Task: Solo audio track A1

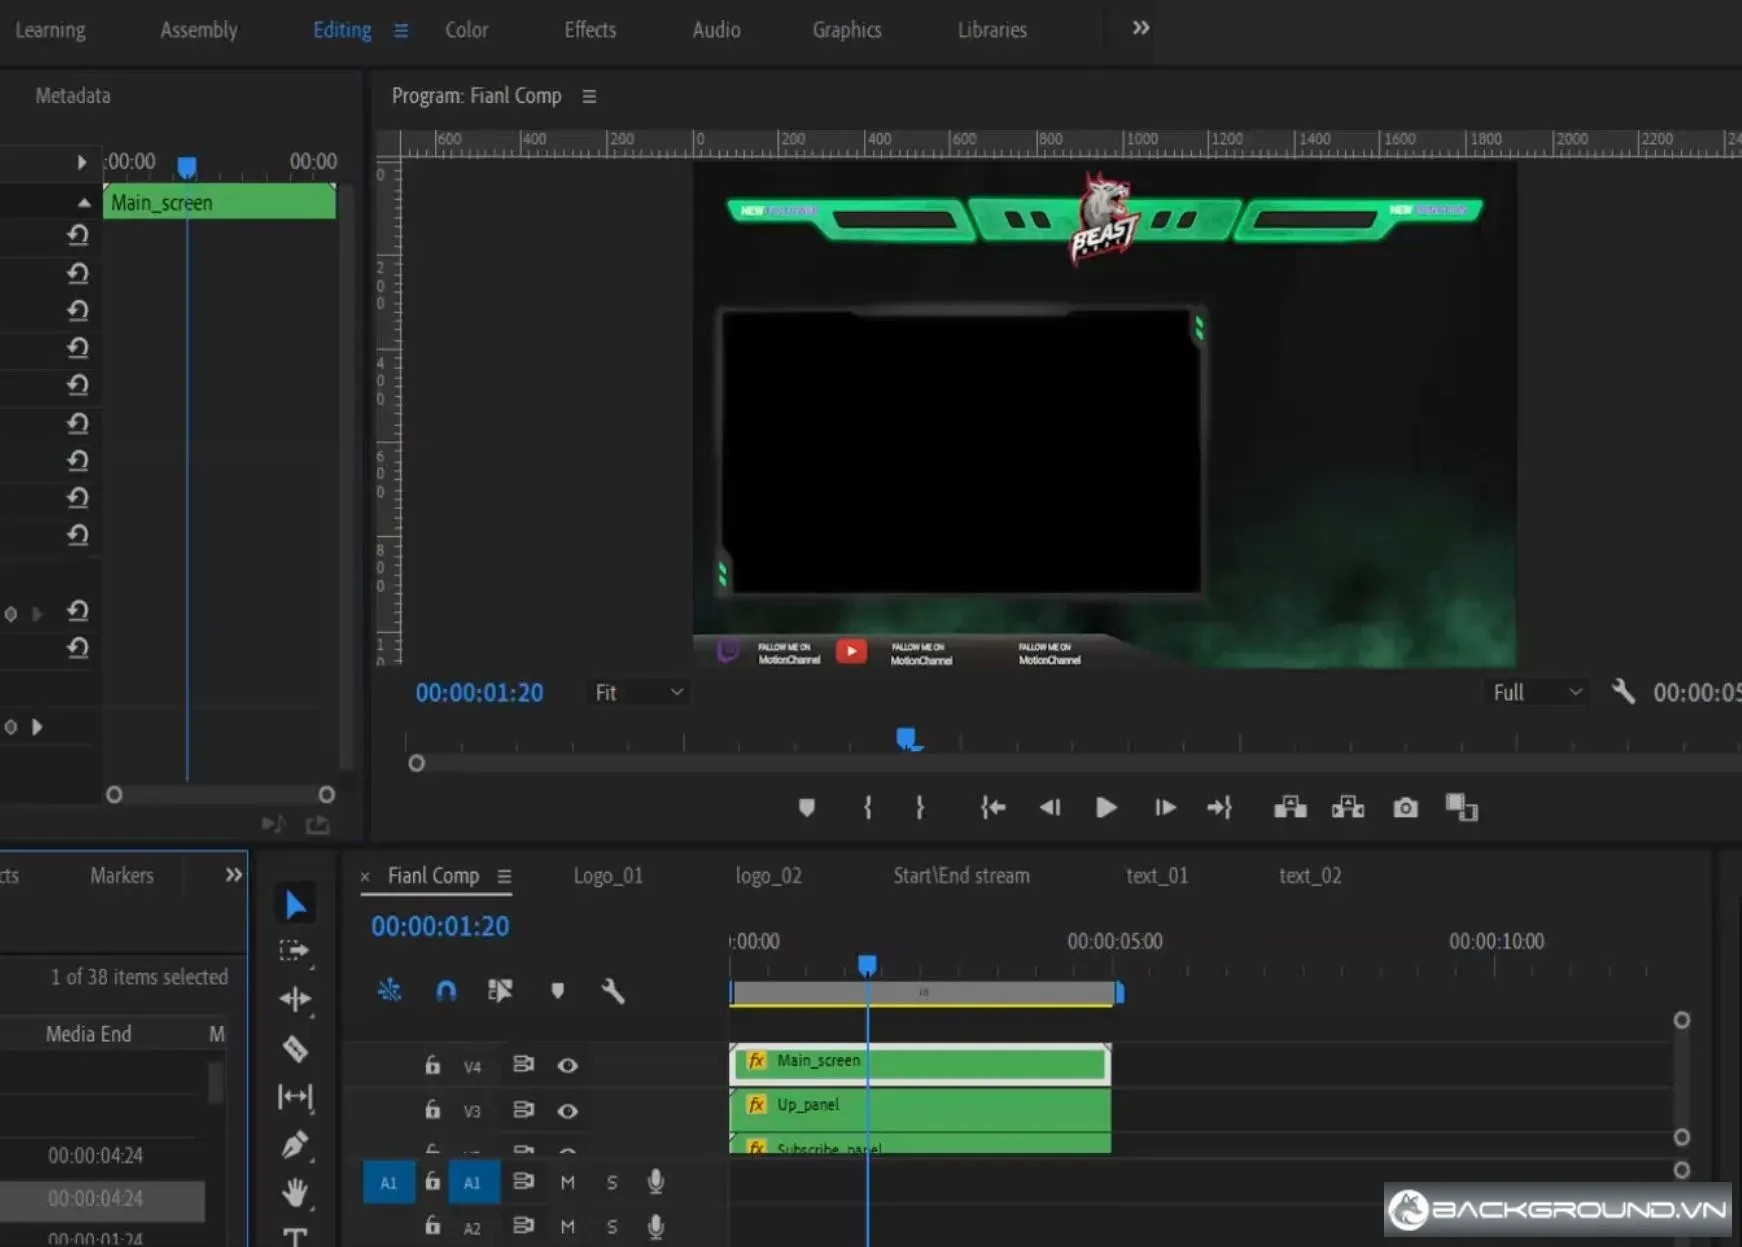Action: pos(612,1182)
